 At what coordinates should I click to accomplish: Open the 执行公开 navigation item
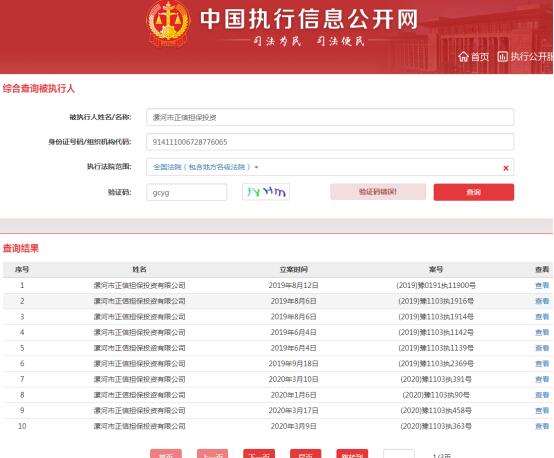pyautogui.click(x=532, y=57)
